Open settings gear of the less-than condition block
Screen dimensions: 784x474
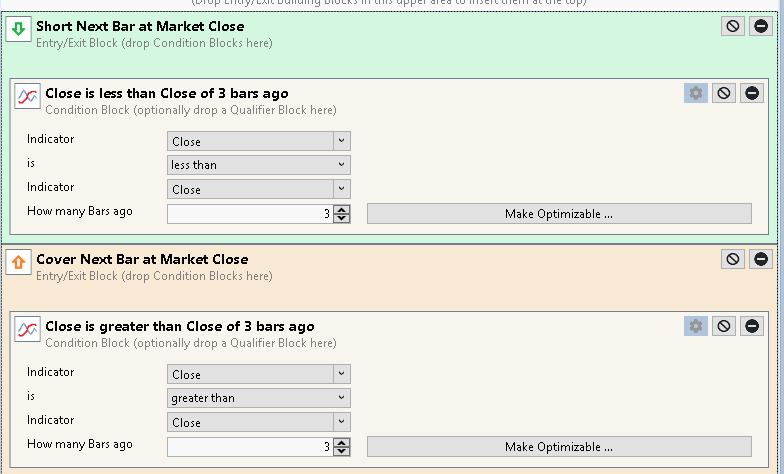pos(696,93)
